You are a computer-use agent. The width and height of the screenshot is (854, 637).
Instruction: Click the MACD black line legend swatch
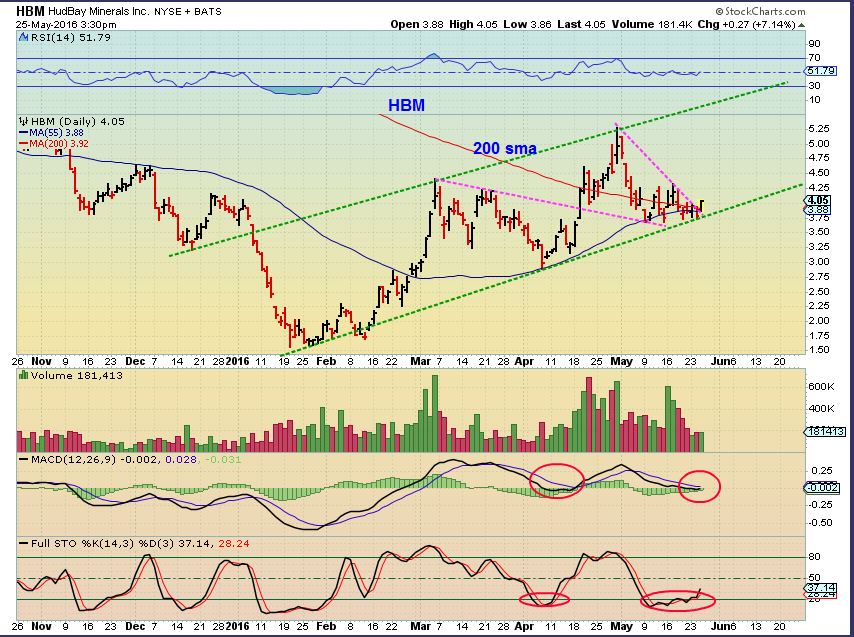pos(23,460)
